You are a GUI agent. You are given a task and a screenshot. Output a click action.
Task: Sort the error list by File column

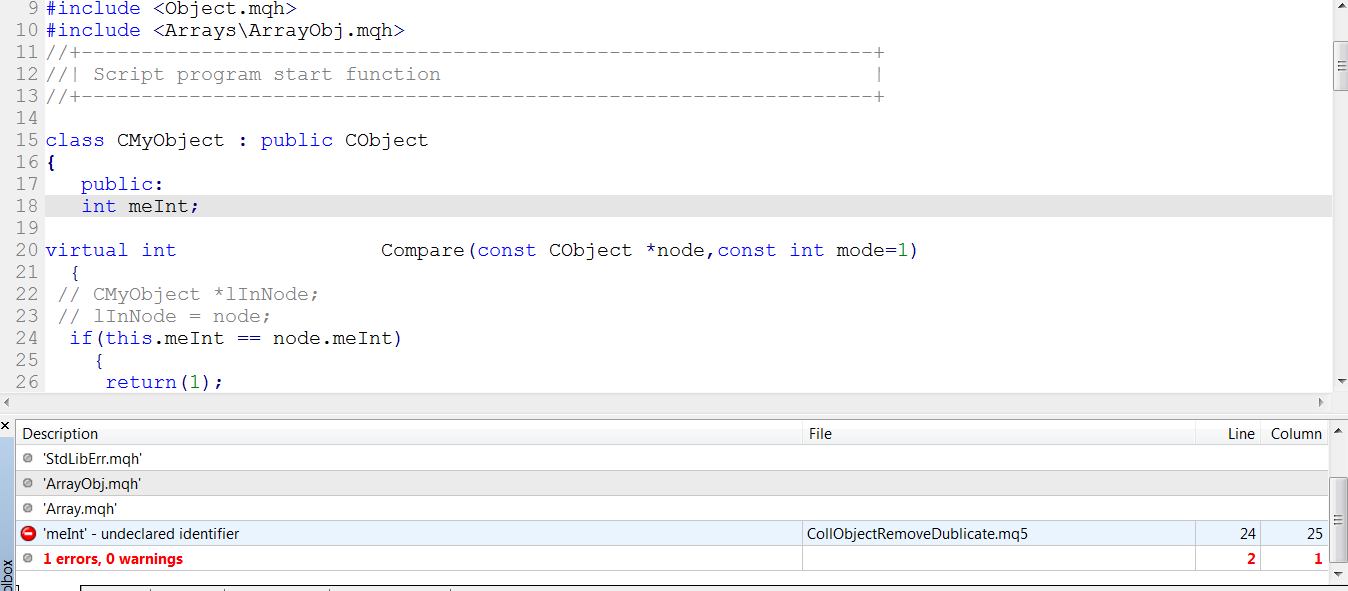pyautogui.click(x=999, y=434)
